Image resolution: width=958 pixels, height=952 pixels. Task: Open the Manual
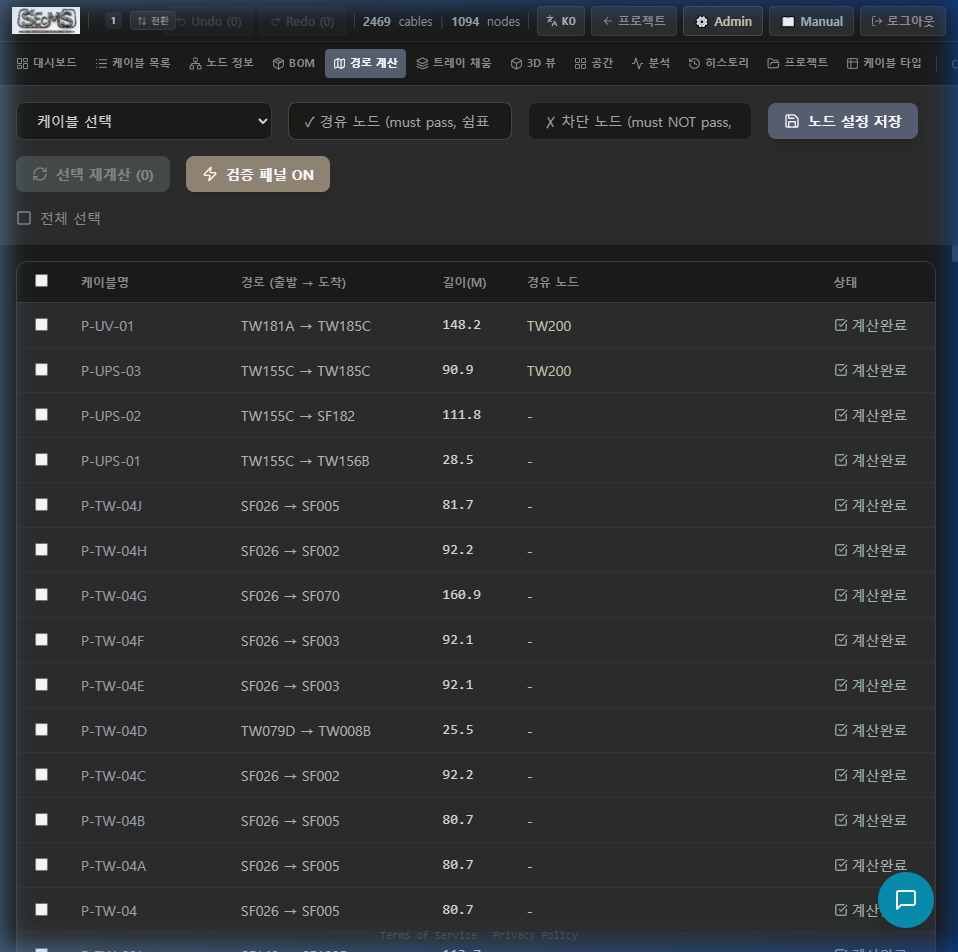[811, 21]
